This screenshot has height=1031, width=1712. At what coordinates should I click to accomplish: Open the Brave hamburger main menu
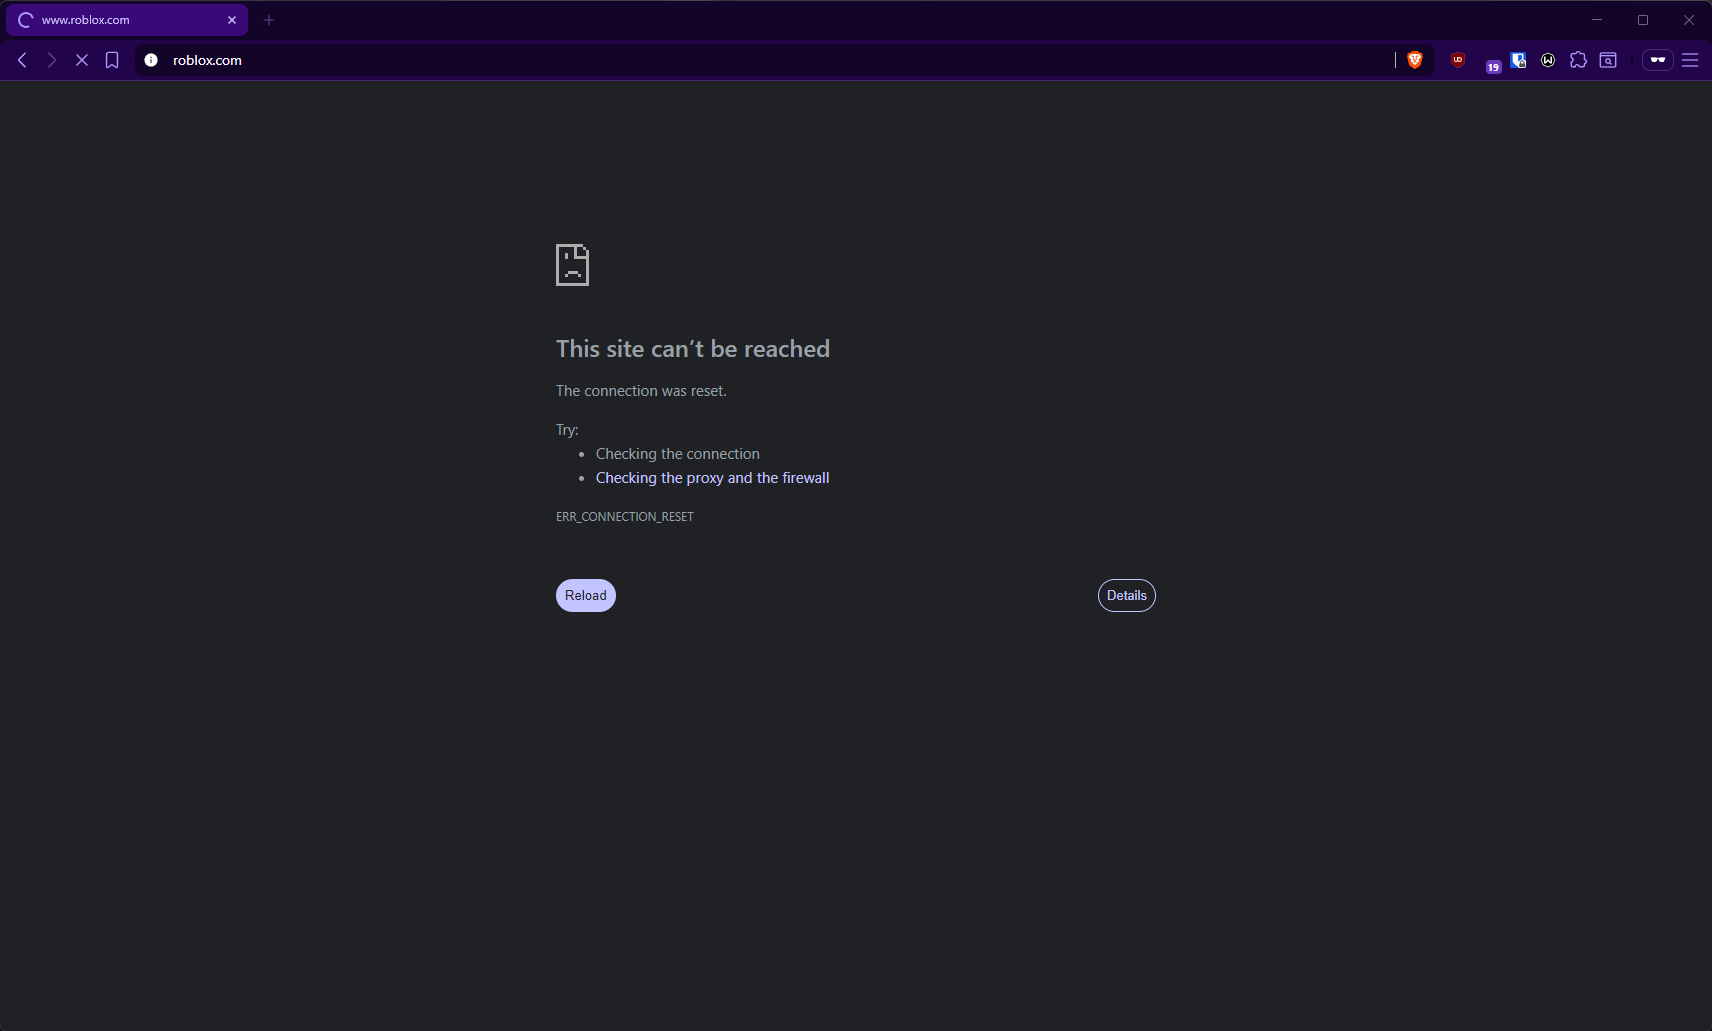(x=1690, y=60)
